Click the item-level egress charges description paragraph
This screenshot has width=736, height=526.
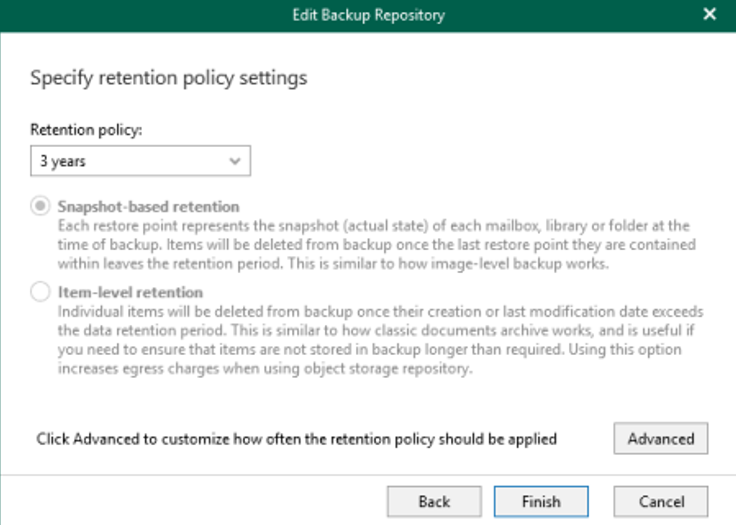click(380, 340)
